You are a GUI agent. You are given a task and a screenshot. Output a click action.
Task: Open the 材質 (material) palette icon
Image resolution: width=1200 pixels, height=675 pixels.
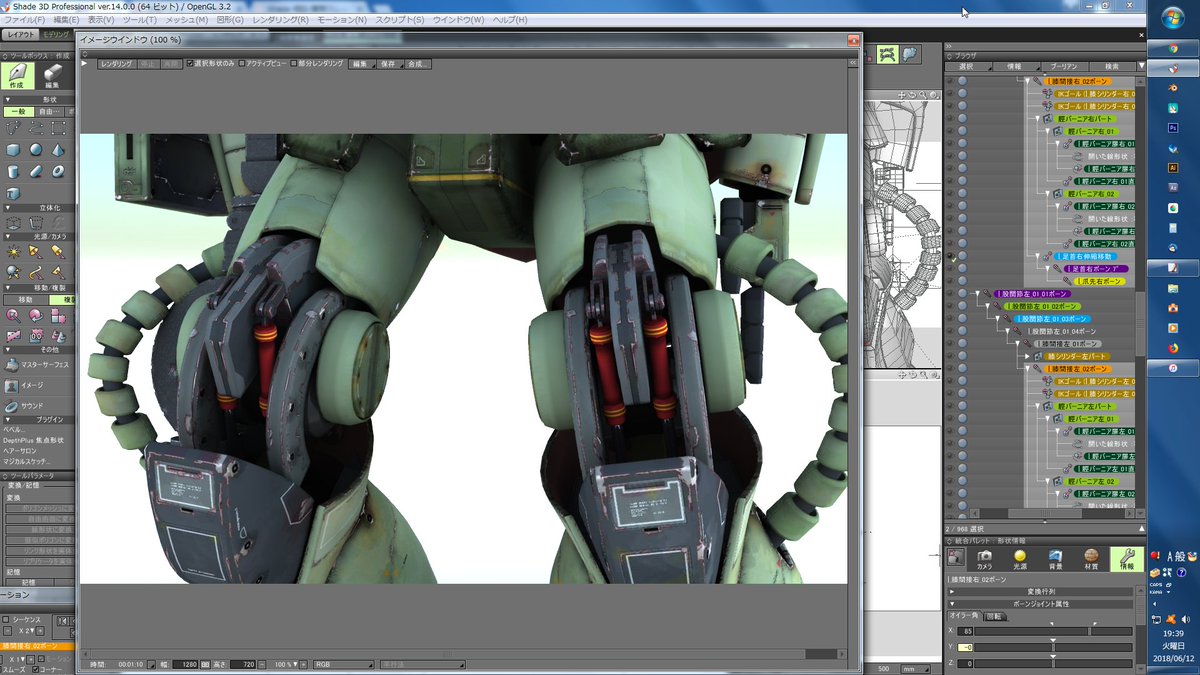tap(1091, 559)
